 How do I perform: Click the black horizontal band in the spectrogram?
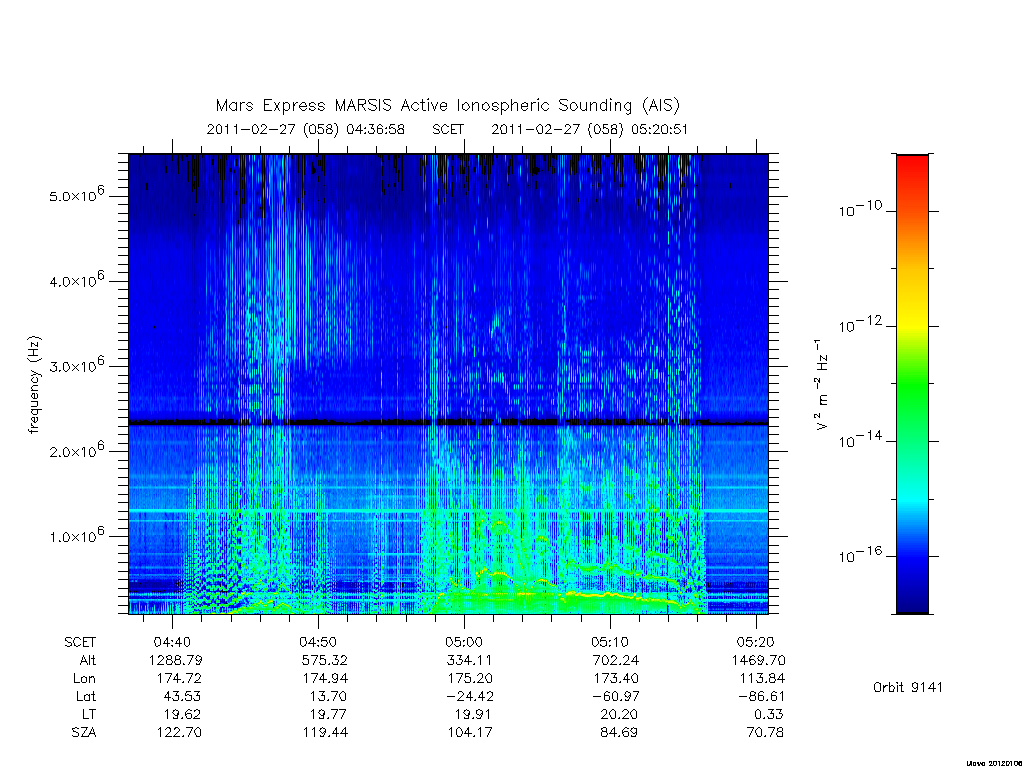449,423
